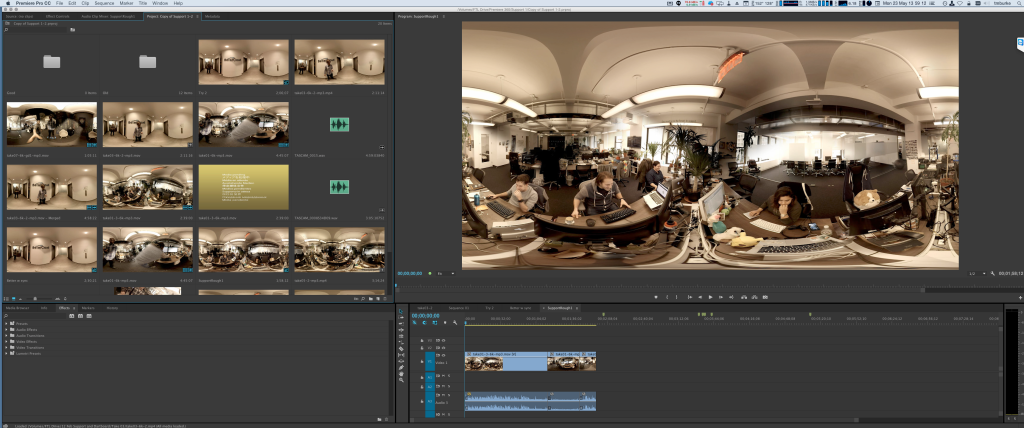Step forward one frame in program monitor
The height and width of the screenshot is (428, 1024).
tap(721, 297)
